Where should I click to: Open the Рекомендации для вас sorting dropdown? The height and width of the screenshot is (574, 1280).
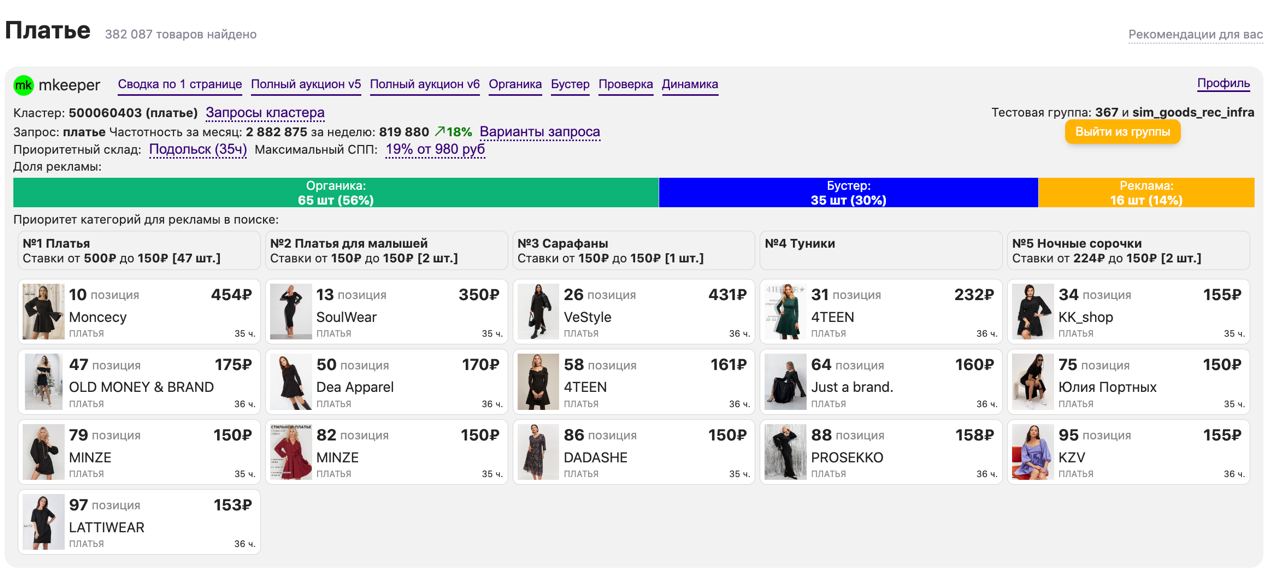[1195, 34]
